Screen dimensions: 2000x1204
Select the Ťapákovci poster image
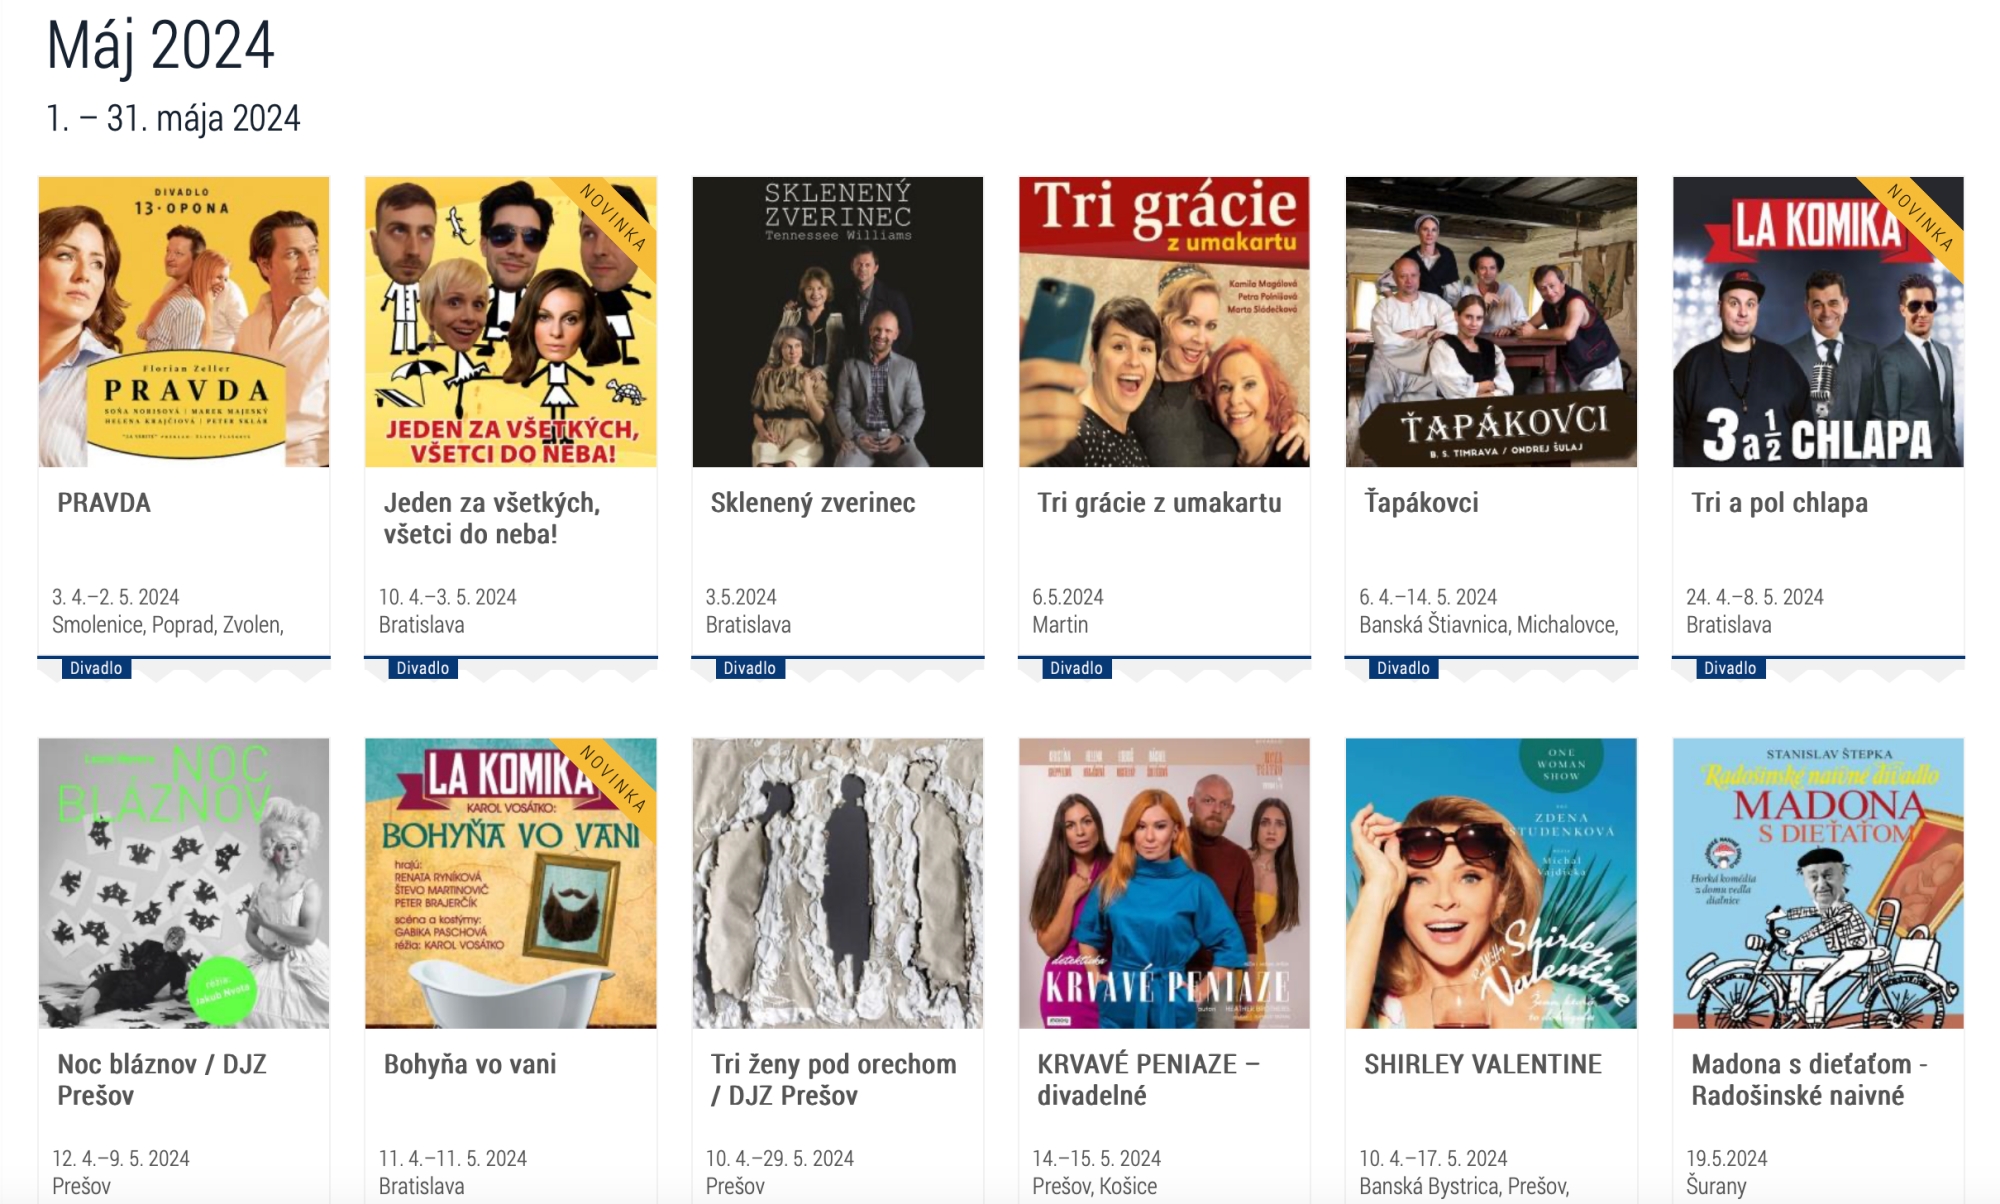pos(1491,322)
